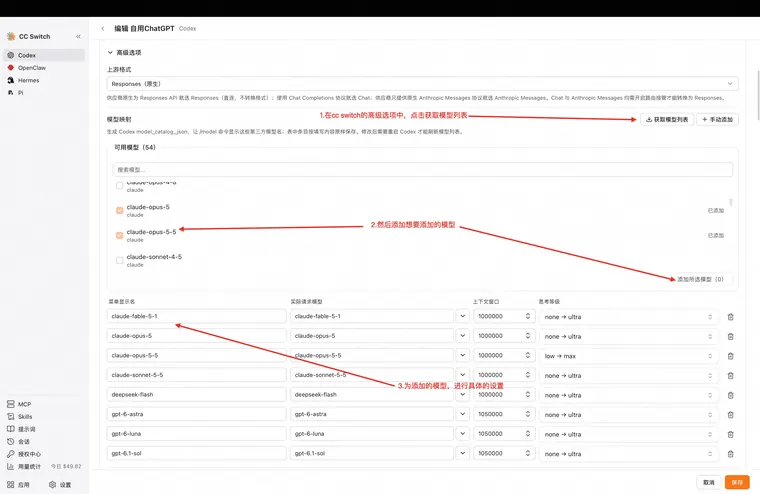Screen dimensions: 760x494
Task: Edit the actual model field deepseek-flash
Action: [372, 394]
